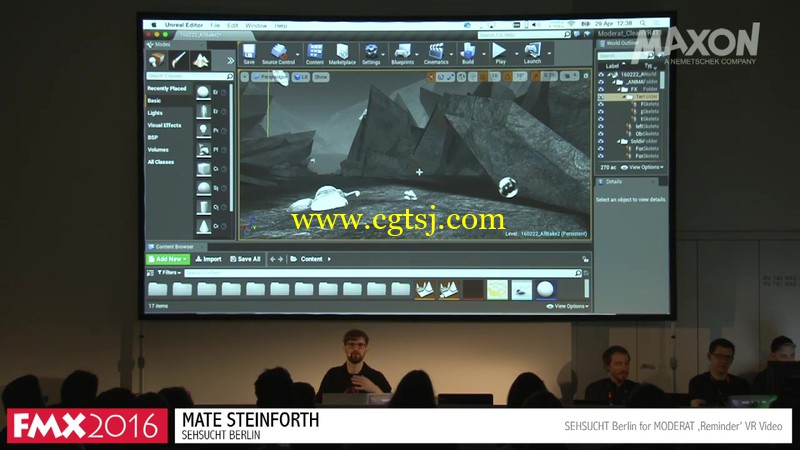This screenshot has width=800, height=450.
Task: Click the Settings toolbar icon
Action: tap(371, 53)
